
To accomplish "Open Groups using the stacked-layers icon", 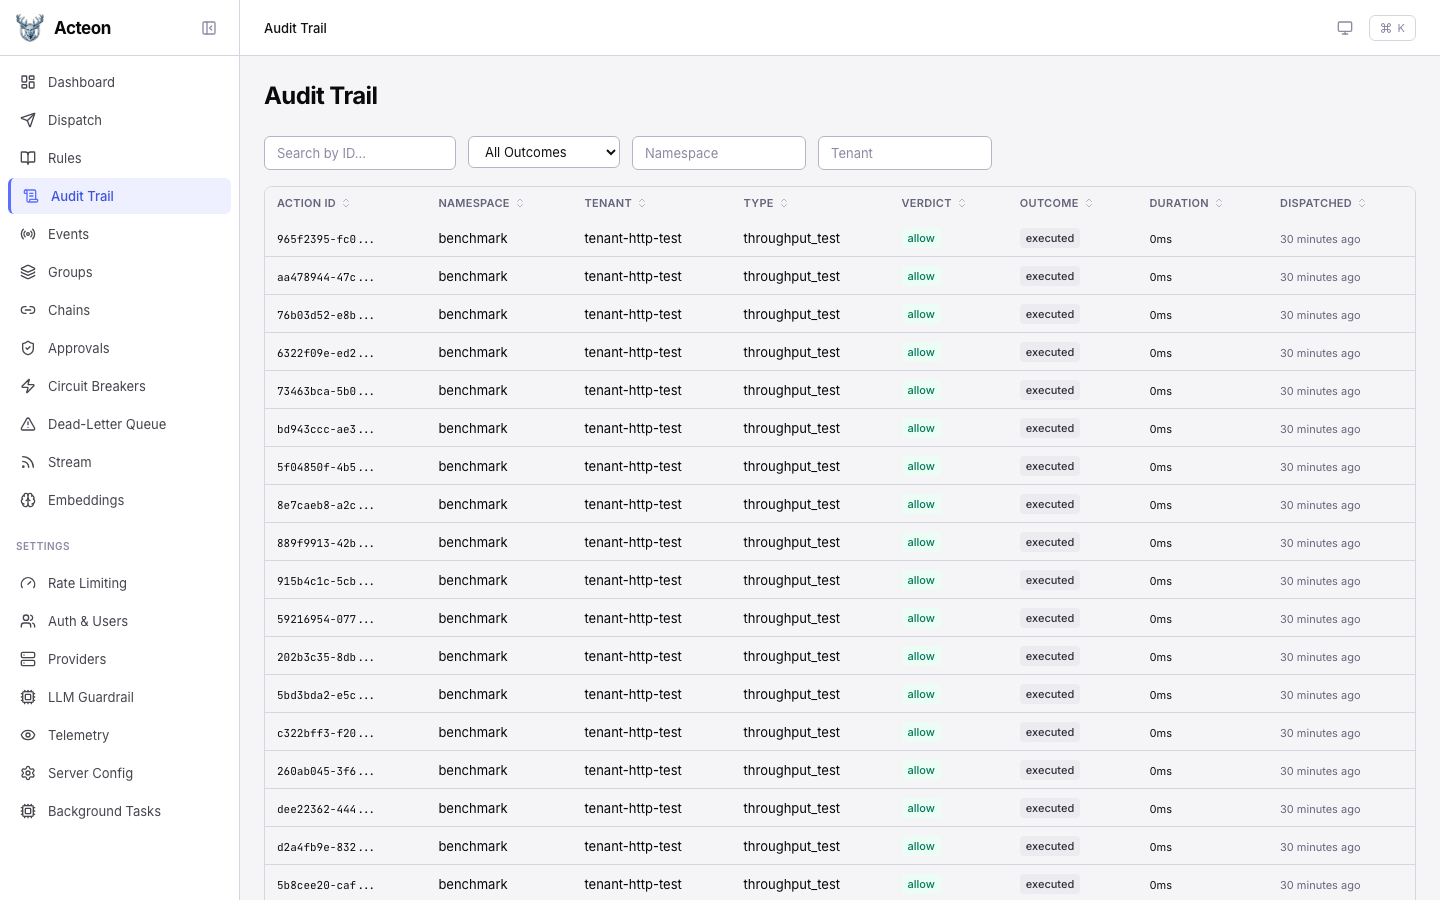I will (28, 272).
